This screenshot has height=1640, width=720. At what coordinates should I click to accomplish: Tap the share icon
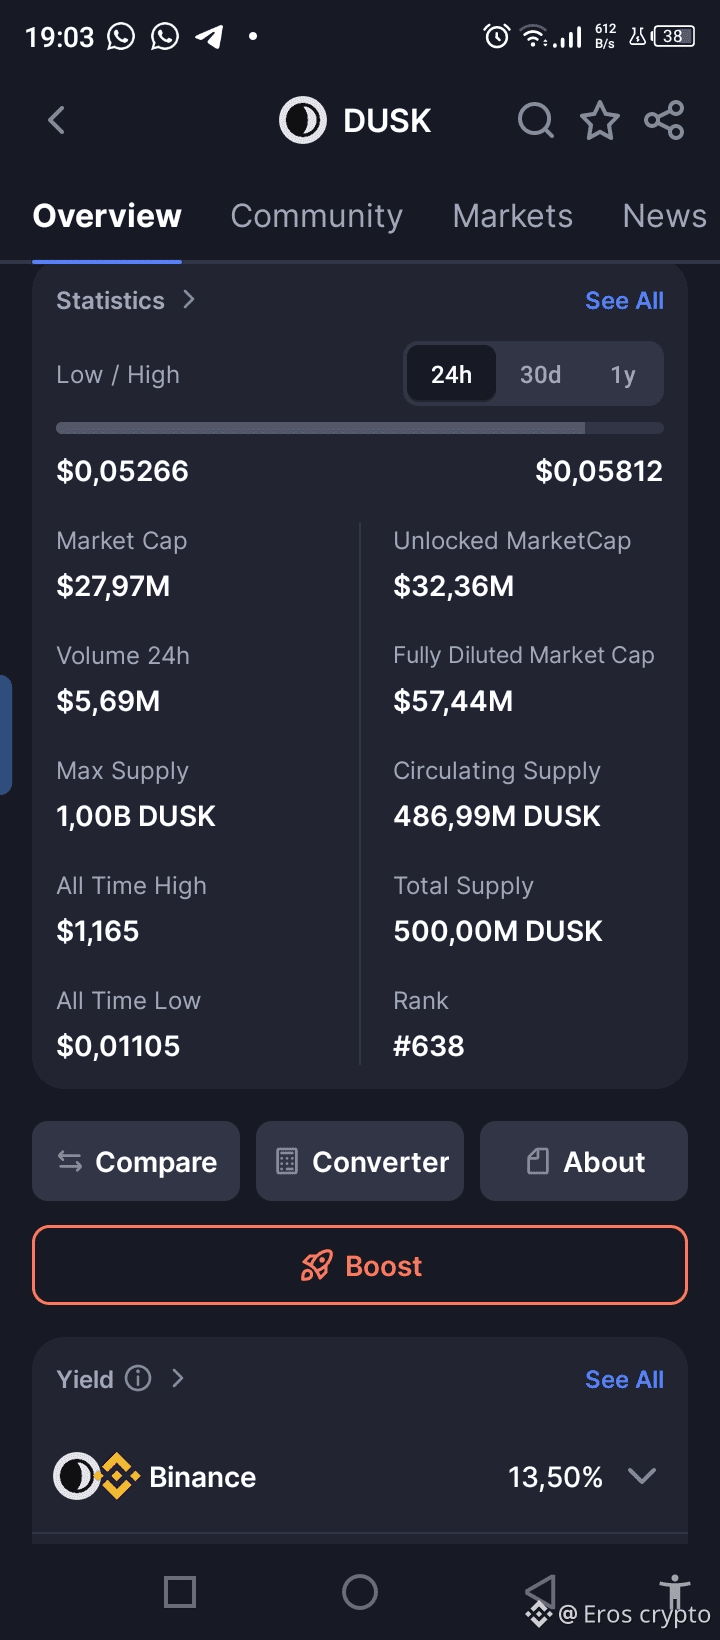[x=664, y=121]
